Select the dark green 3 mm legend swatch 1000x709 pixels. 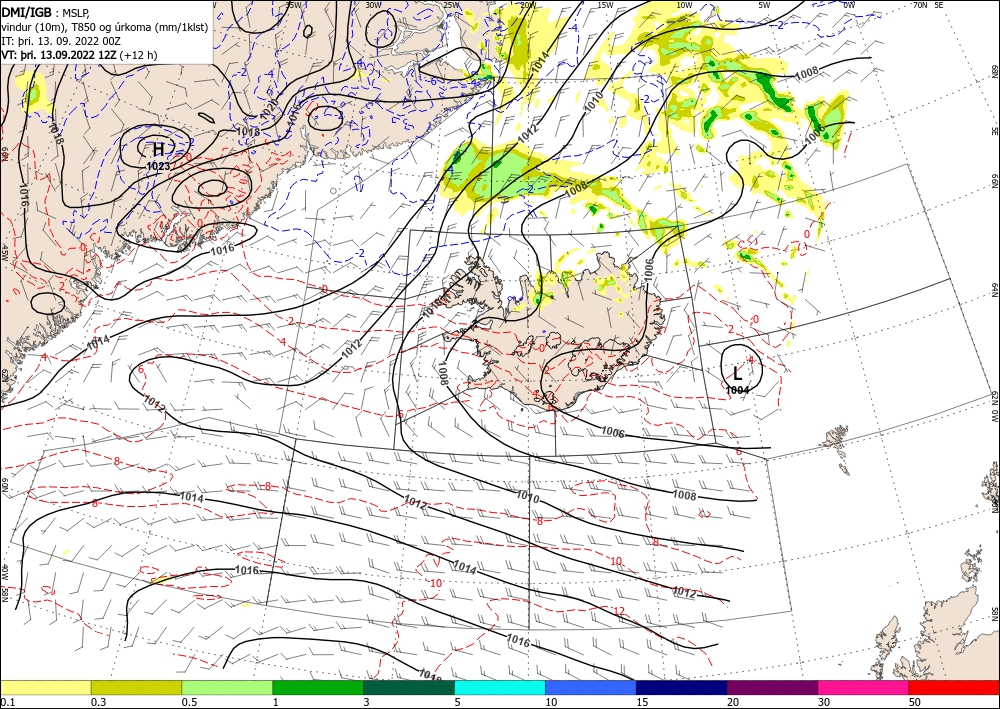(409, 687)
